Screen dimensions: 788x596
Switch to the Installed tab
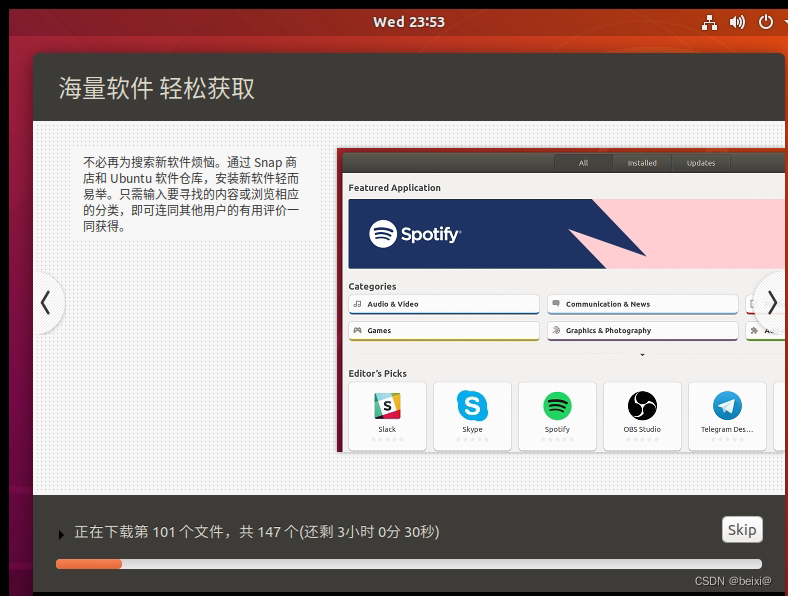[642, 163]
